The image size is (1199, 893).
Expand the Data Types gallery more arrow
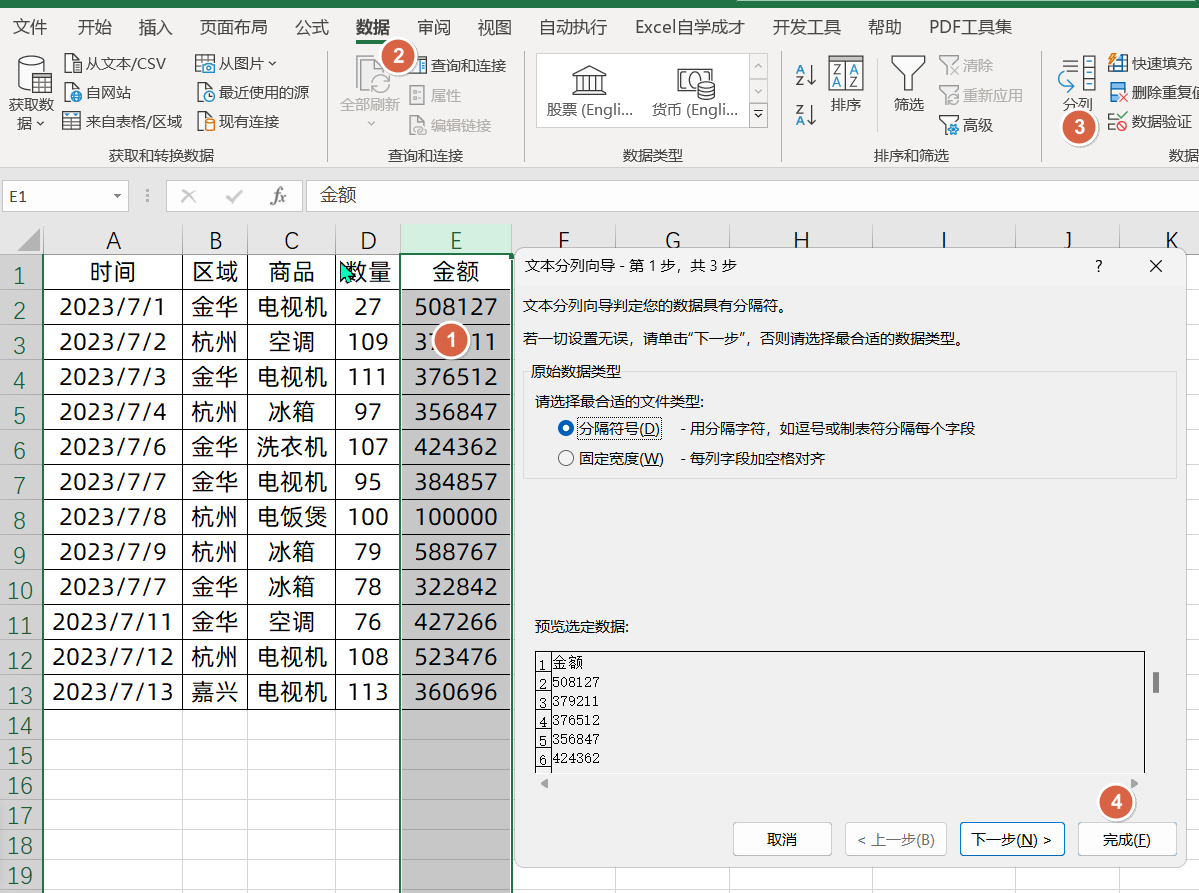point(759,115)
